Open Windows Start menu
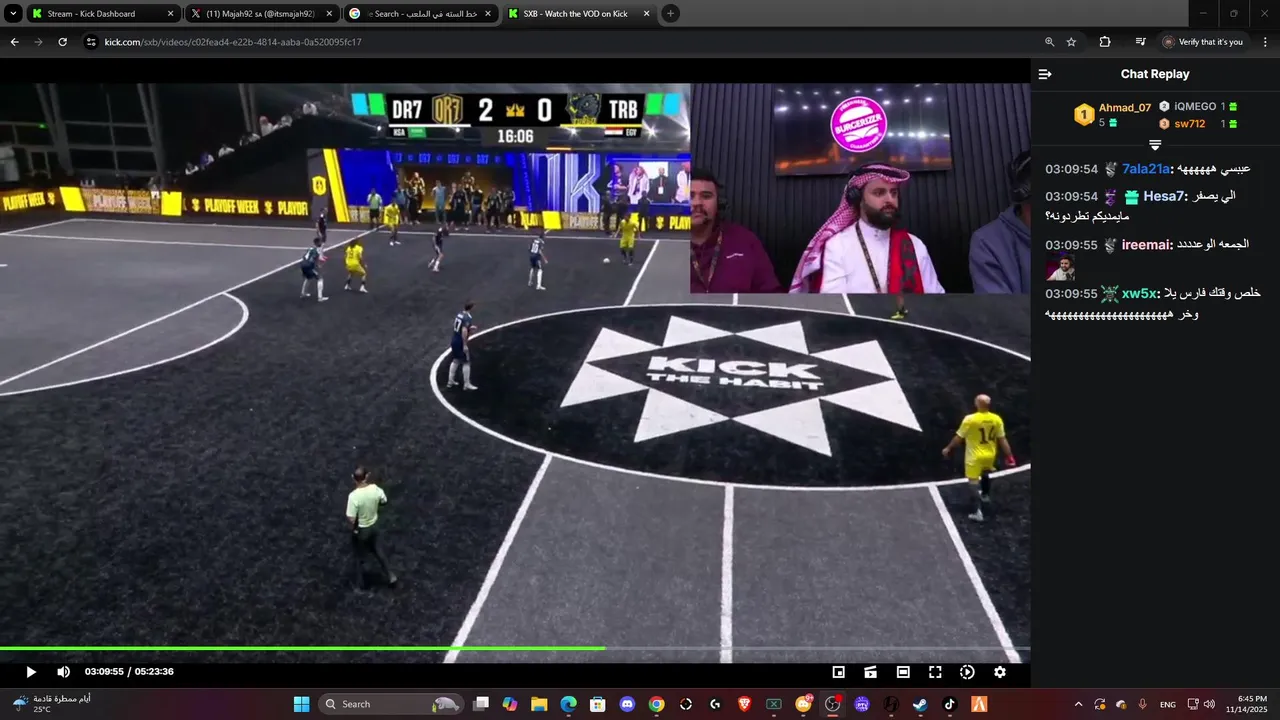 [301, 704]
